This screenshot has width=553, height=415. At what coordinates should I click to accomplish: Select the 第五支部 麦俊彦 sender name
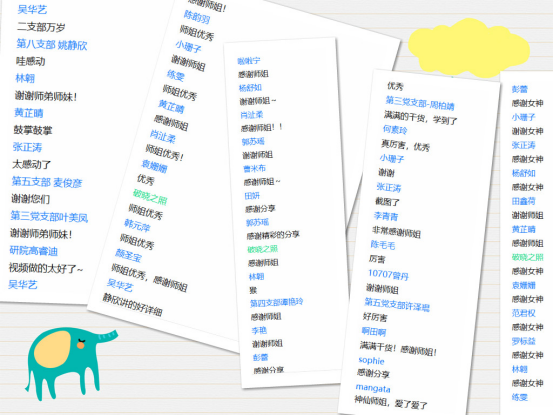pos(47,182)
